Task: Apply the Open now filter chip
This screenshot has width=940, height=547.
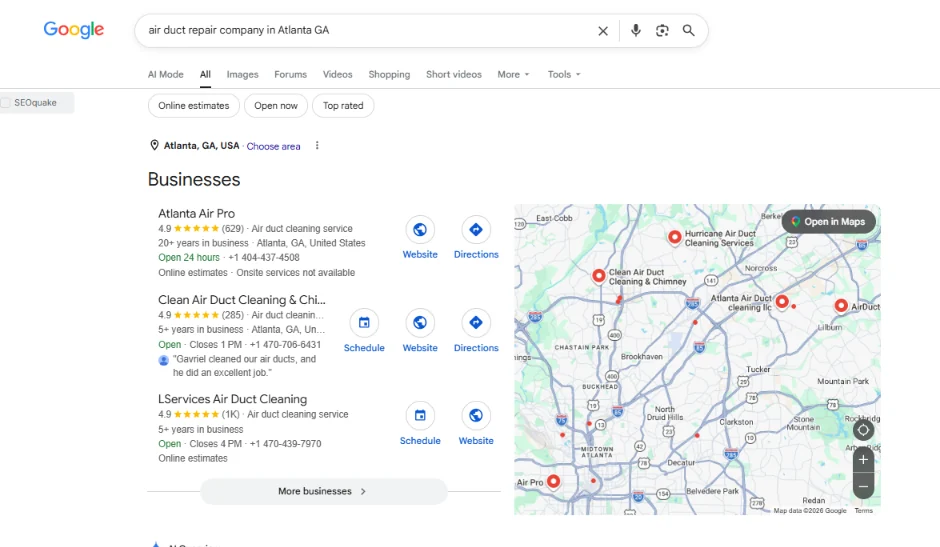Action: click(276, 106)
